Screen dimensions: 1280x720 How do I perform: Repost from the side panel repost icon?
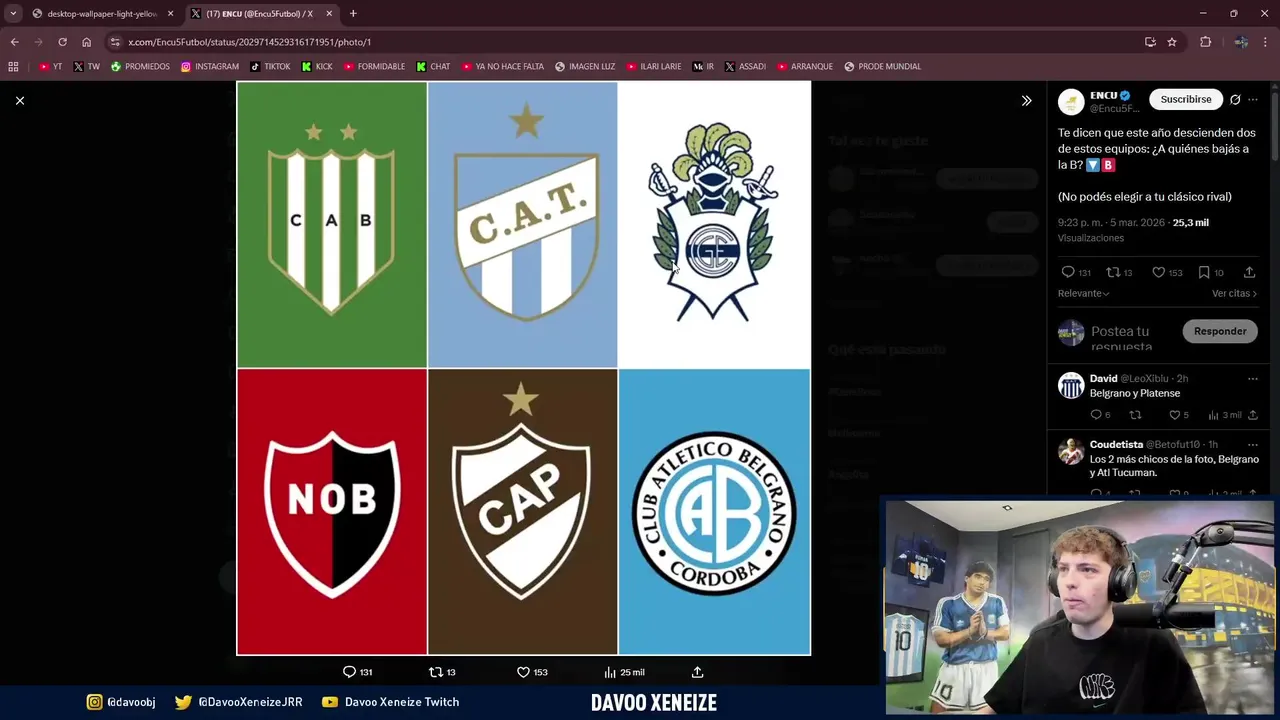1113,272
